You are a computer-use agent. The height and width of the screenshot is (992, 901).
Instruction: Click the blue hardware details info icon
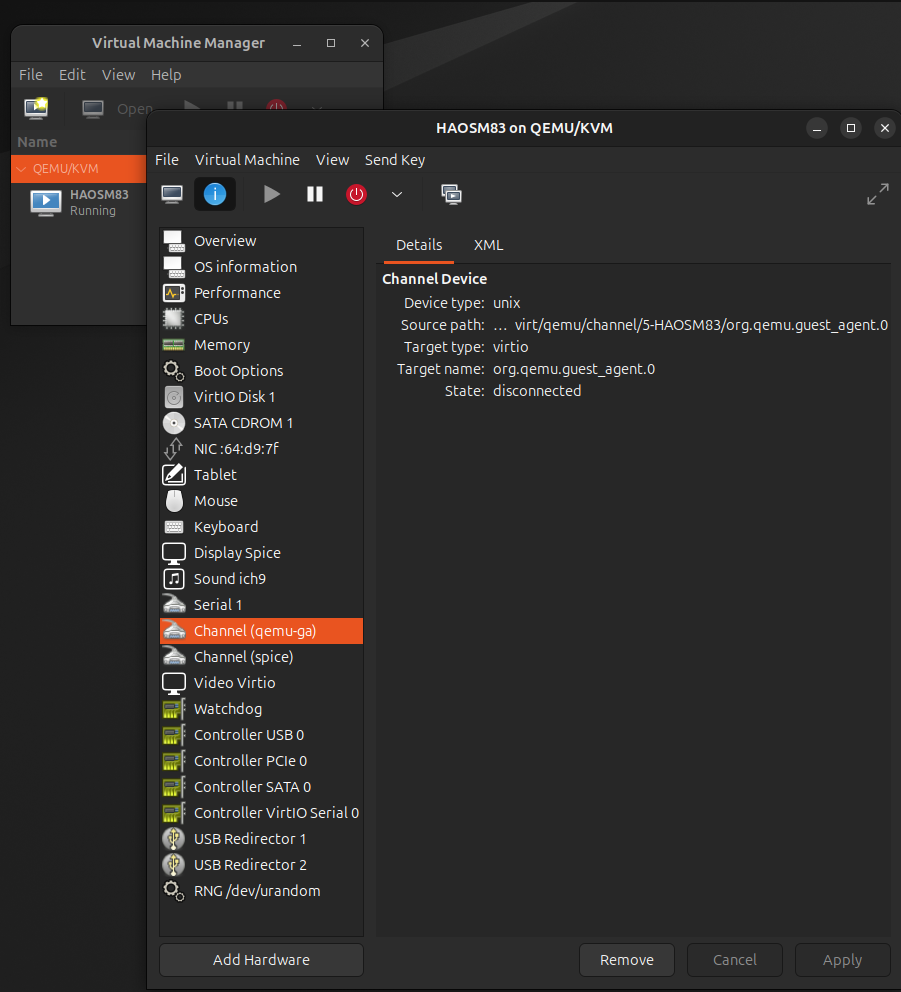pos(215,194)
